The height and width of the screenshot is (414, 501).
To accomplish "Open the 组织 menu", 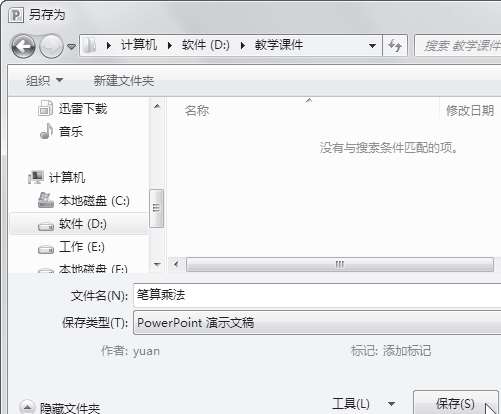I will pyautogui.click(x=44, y=80).
